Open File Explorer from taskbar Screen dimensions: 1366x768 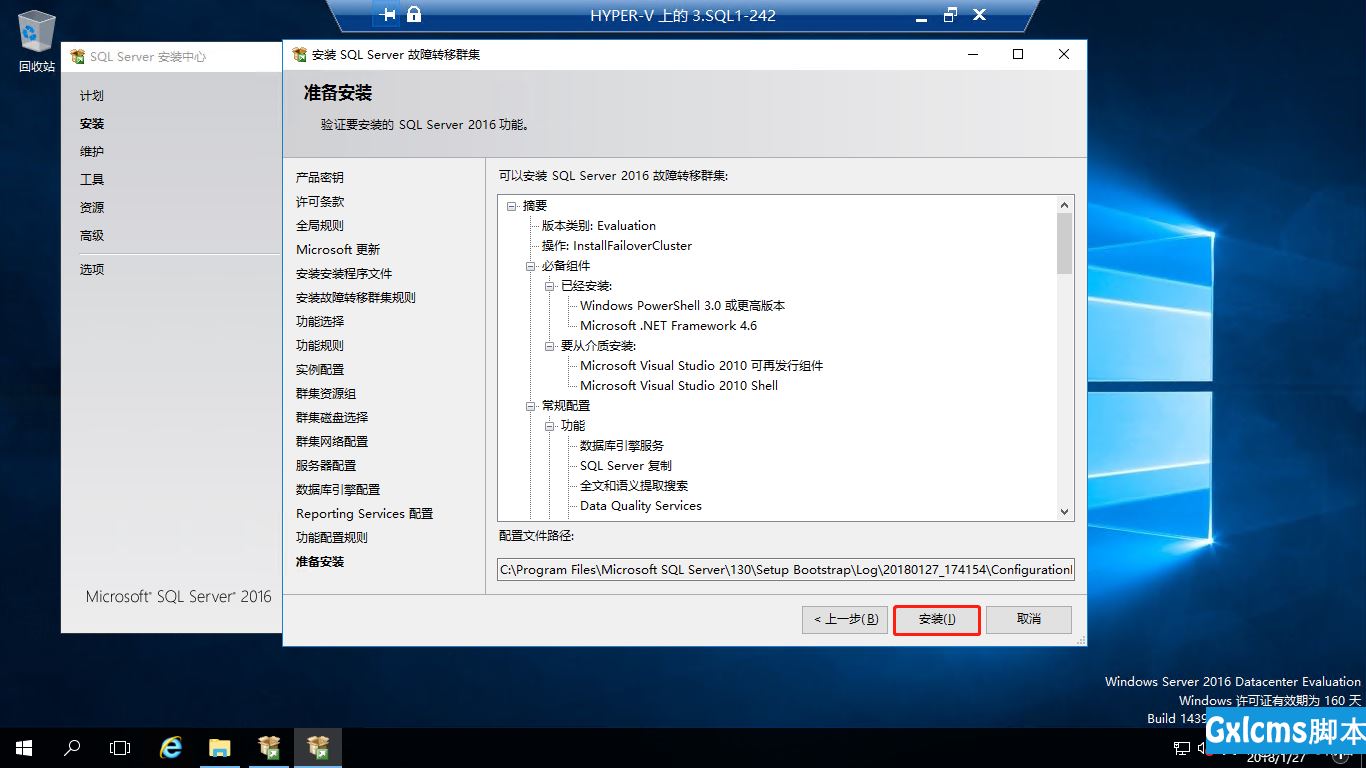[220, 748]
